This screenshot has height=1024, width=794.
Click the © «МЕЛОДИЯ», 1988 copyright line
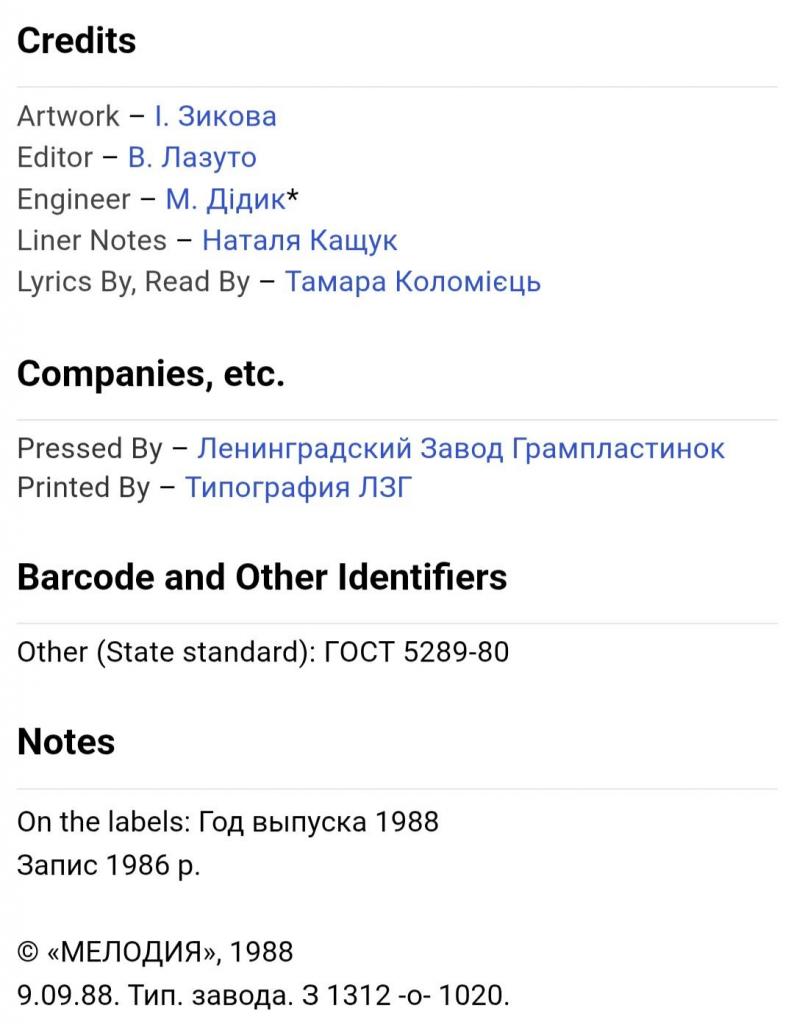coord(155,951)
